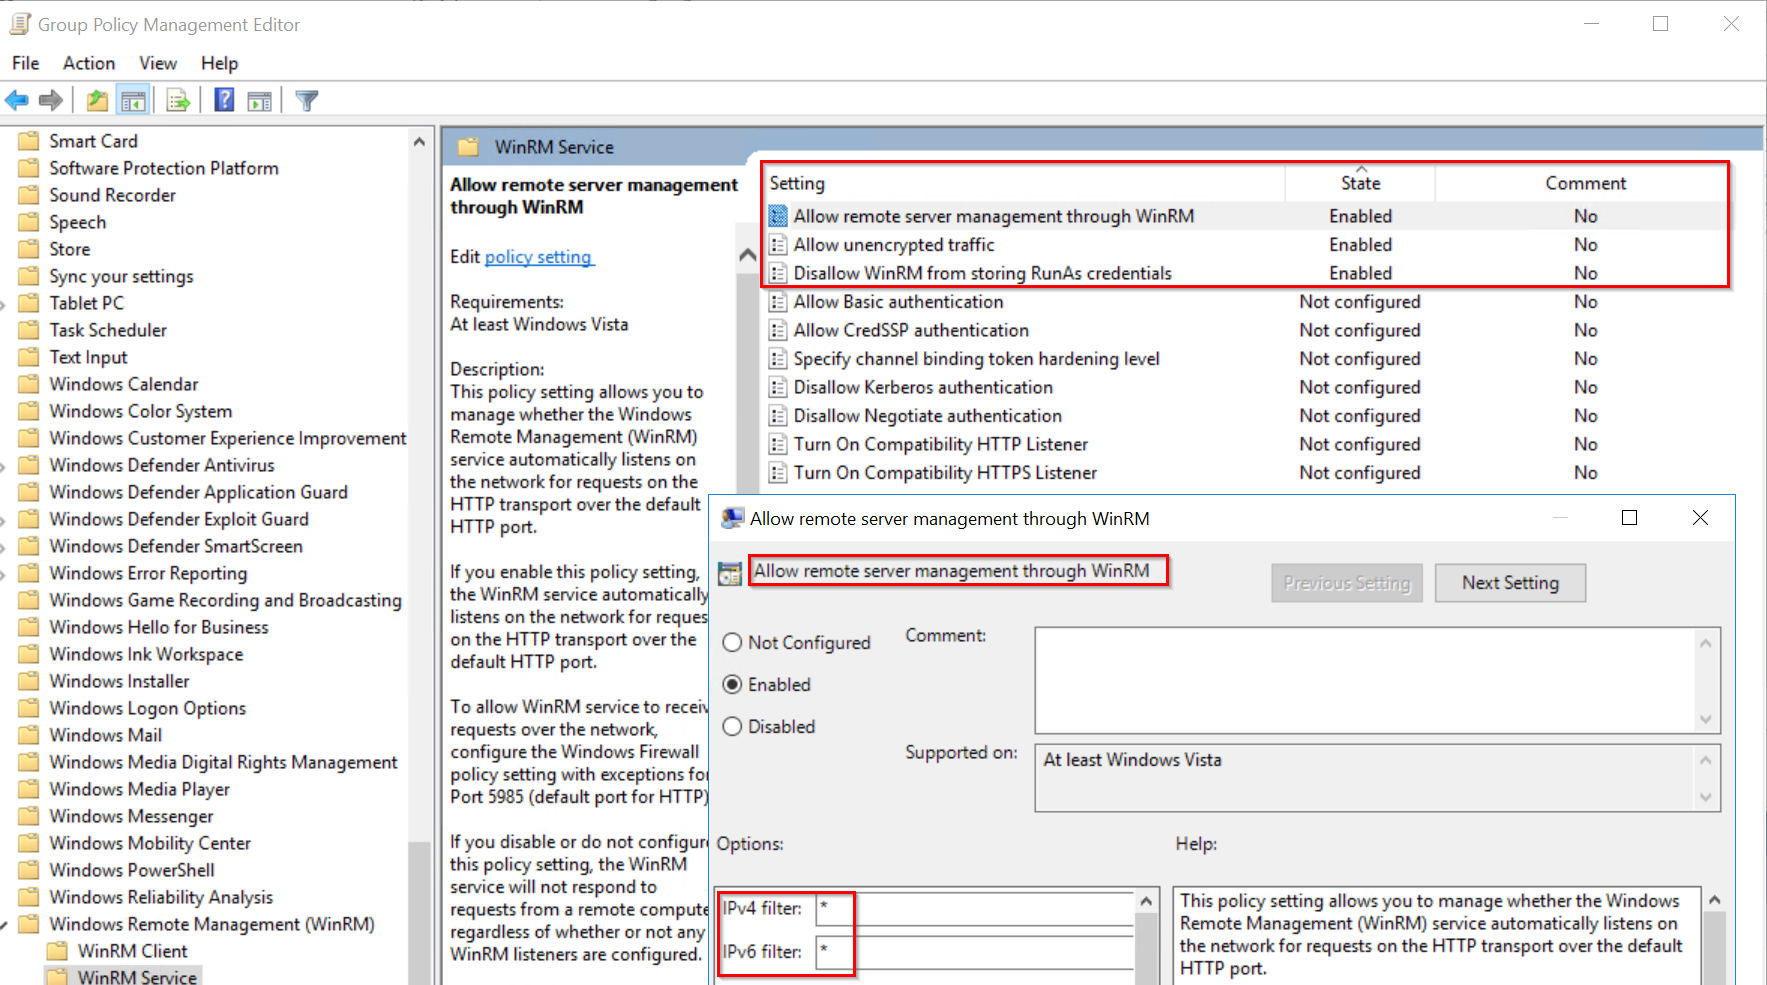Click the Next Setting button
The image size is (1767, 985).
(1510, 583)
